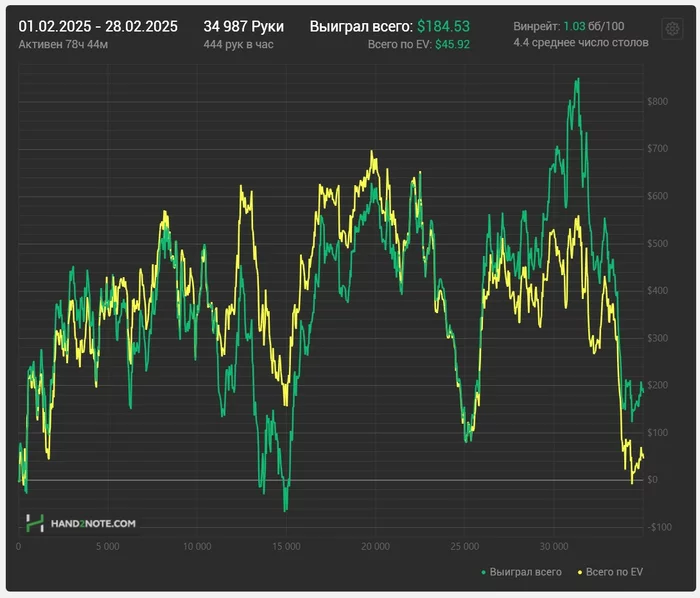Toggle the yellow 'Всего по EV' legend dot
This screenshot has height=598, width=700.
tap(580, 572)
